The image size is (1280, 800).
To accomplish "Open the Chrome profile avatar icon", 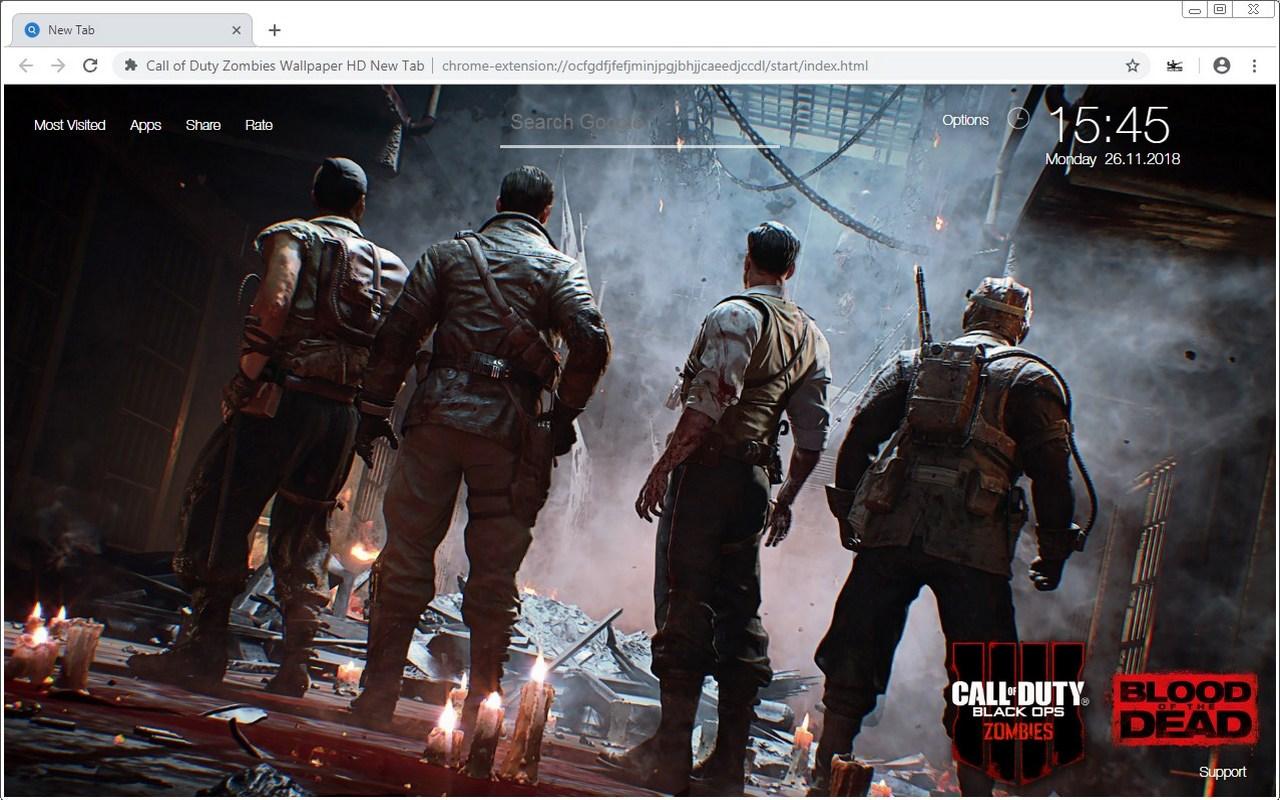I will coord(1221,66).
